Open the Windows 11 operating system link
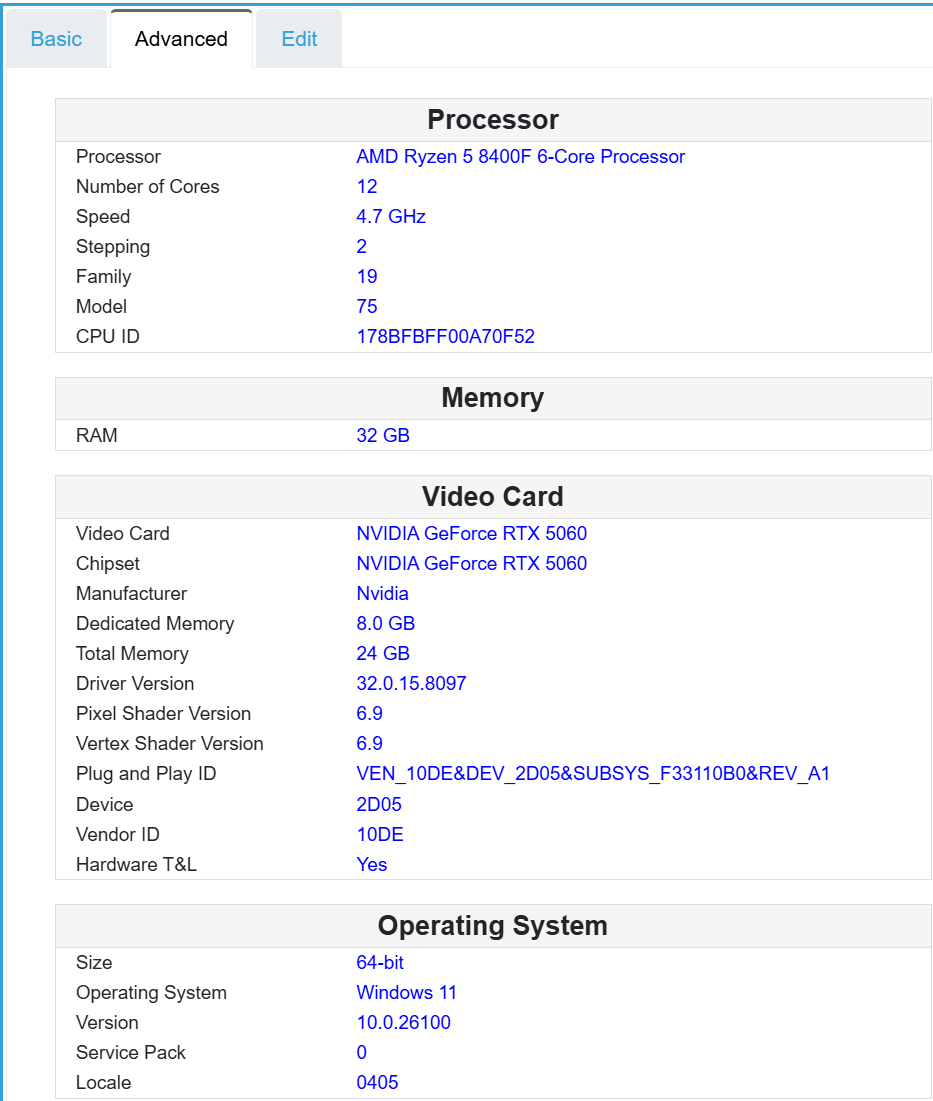Image resolution: width=933 pixels, height=1101 pixels. coord(406,992)
